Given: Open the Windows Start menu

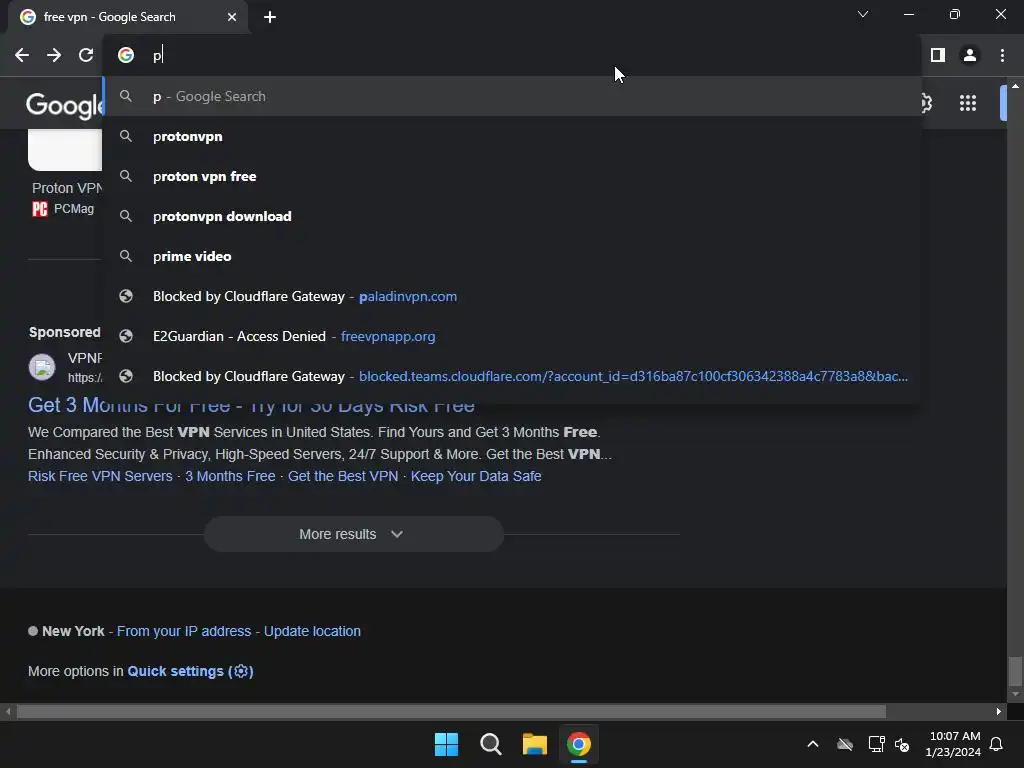Looking at the screenshot, I should (446, 744).
